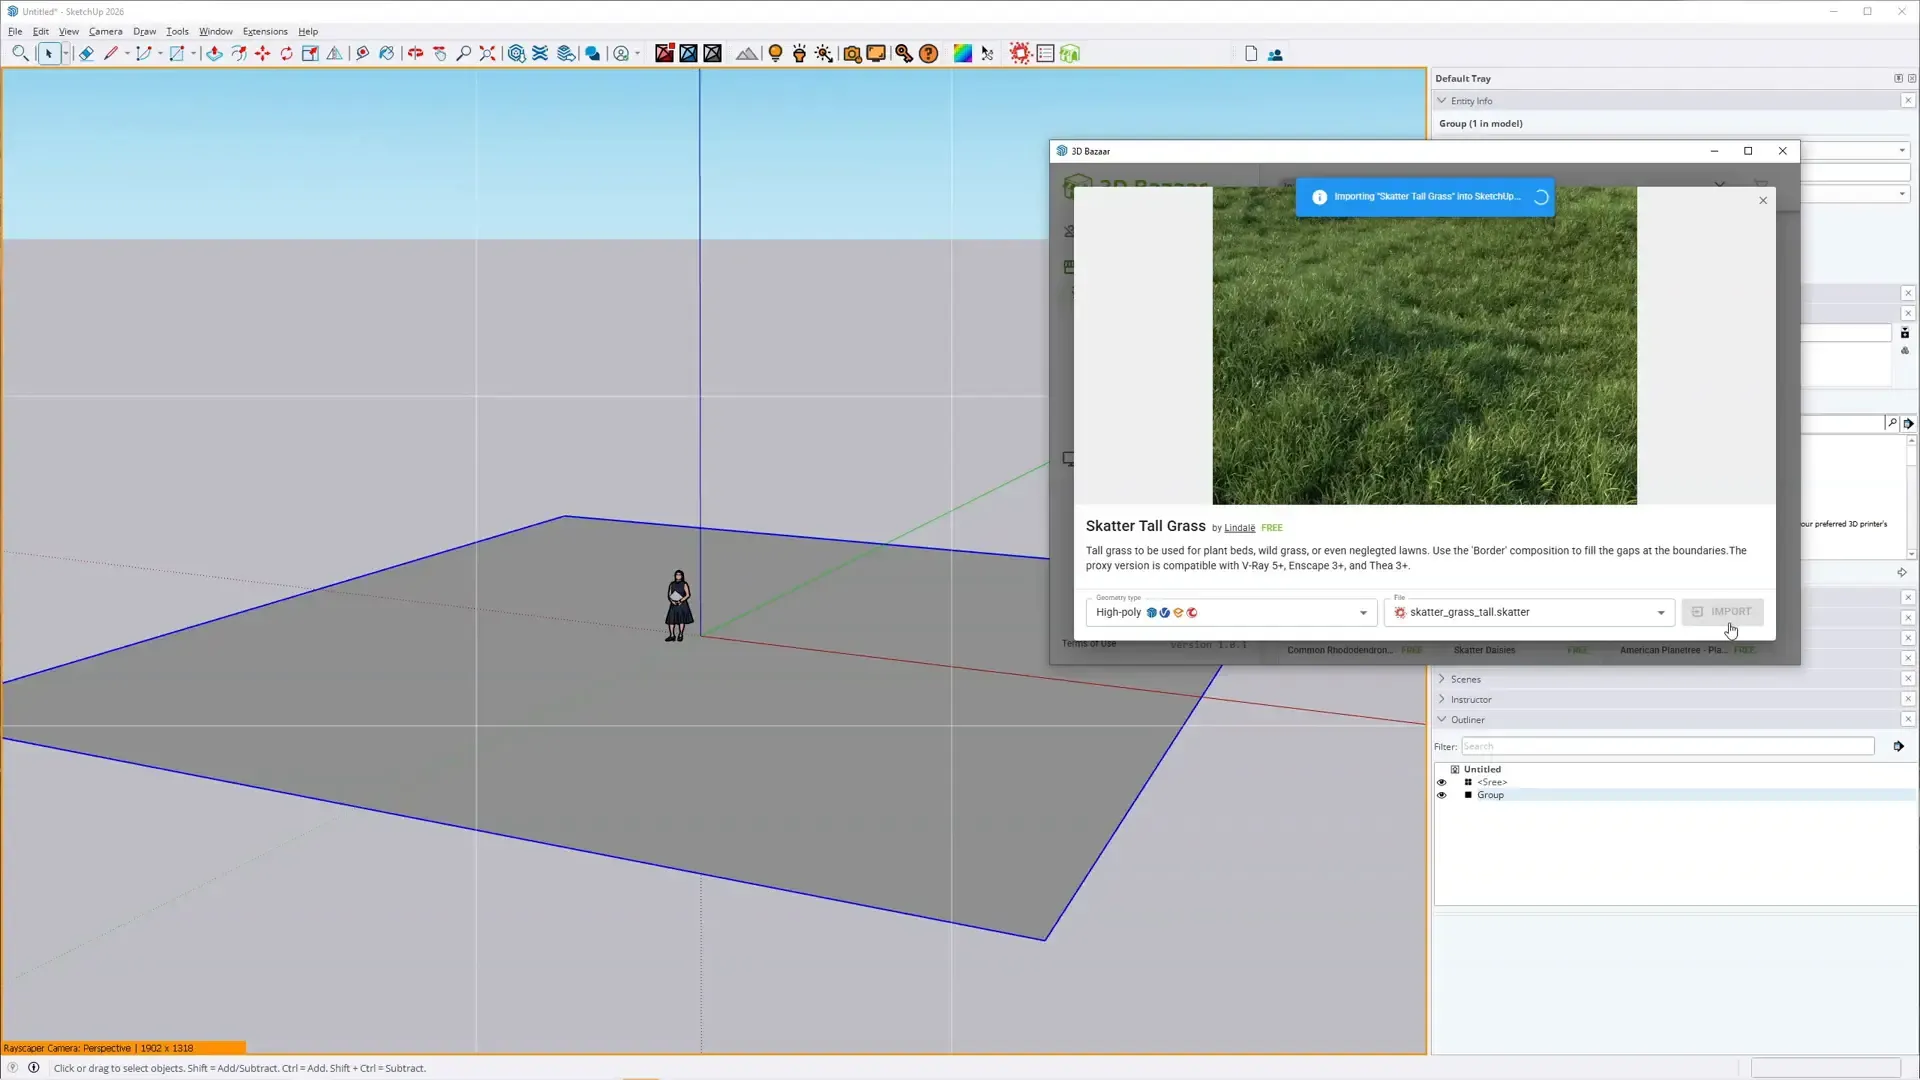Click the Zoom Extents tool
The image size is (1920, 1080).
(x=488, y=53)
